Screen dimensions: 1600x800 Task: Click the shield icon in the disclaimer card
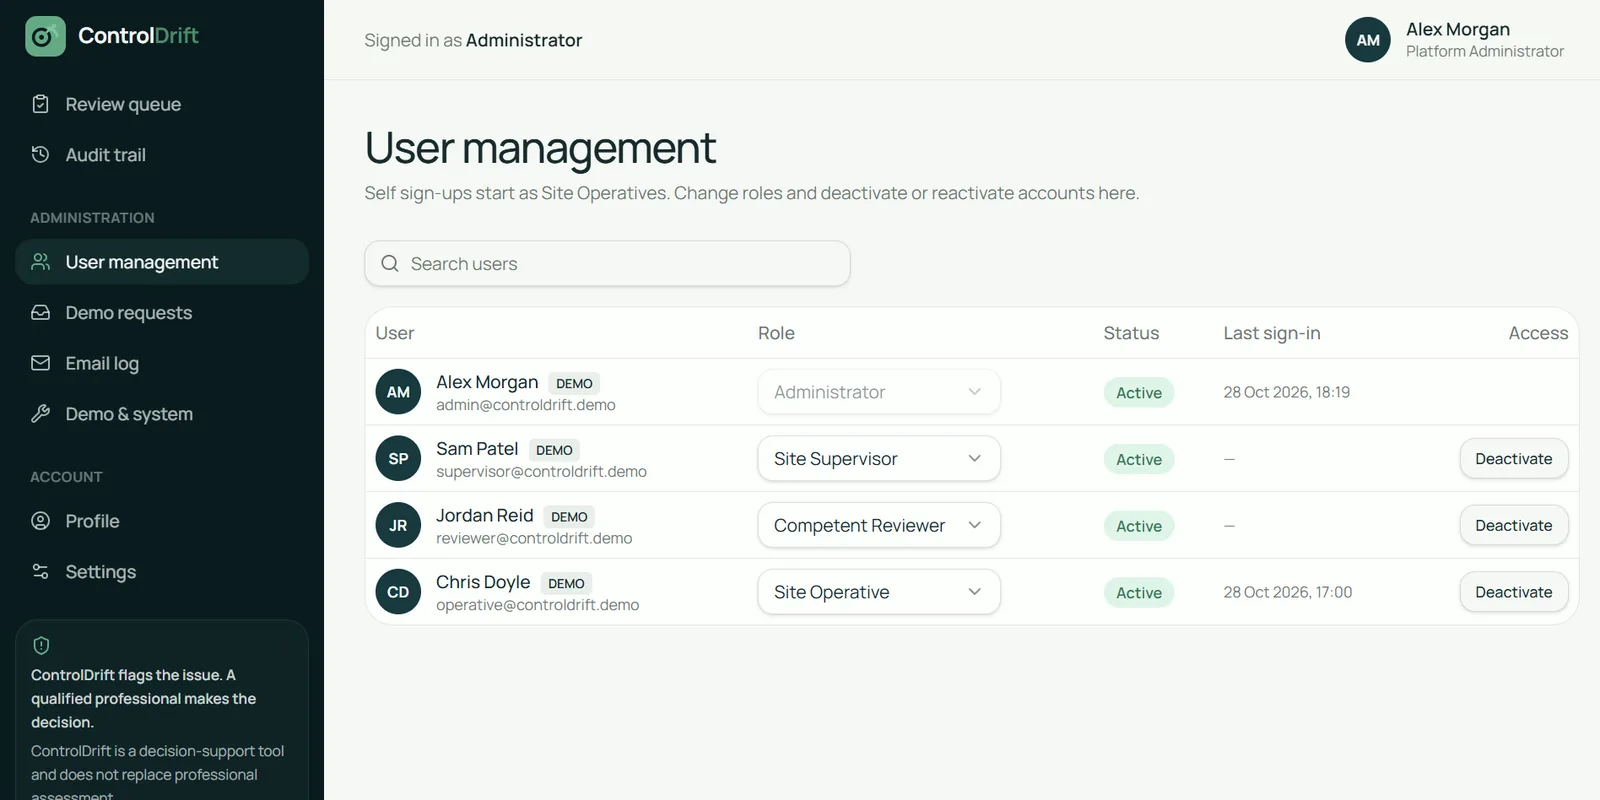click(41, 645)
